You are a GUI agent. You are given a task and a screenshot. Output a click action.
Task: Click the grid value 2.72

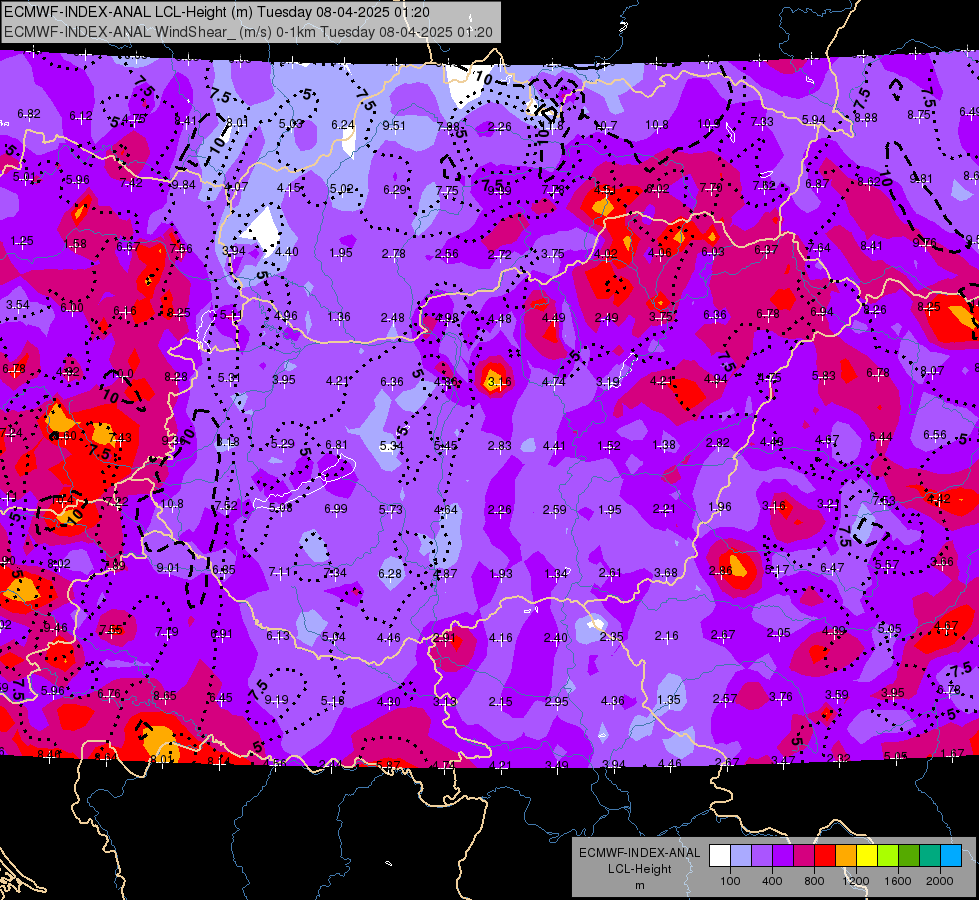[x=499, y=254]
